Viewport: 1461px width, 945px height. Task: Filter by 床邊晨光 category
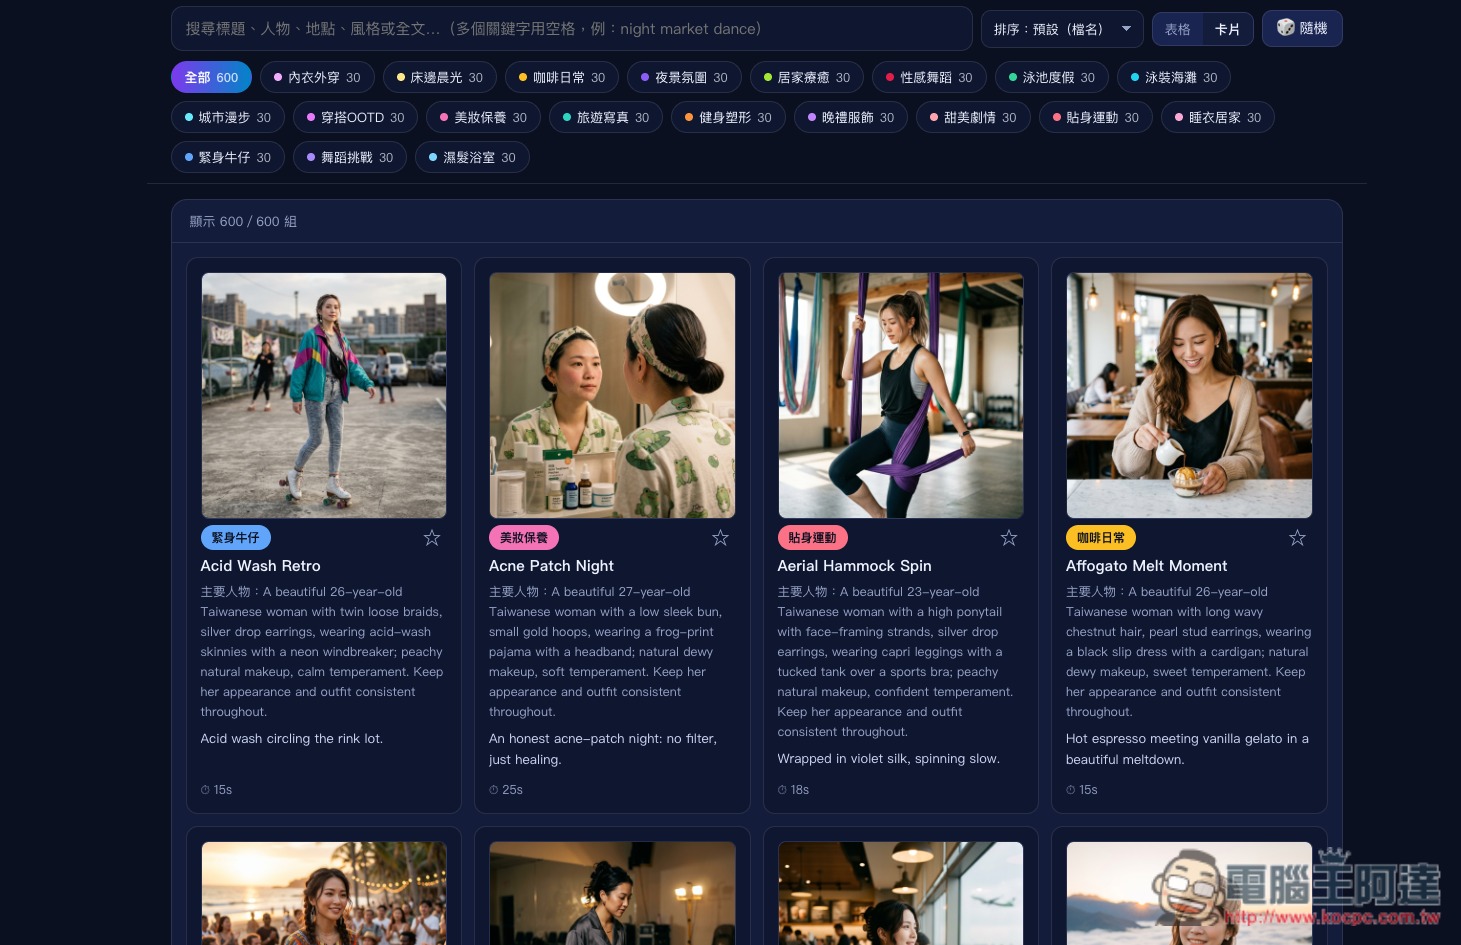click(440, 78)
